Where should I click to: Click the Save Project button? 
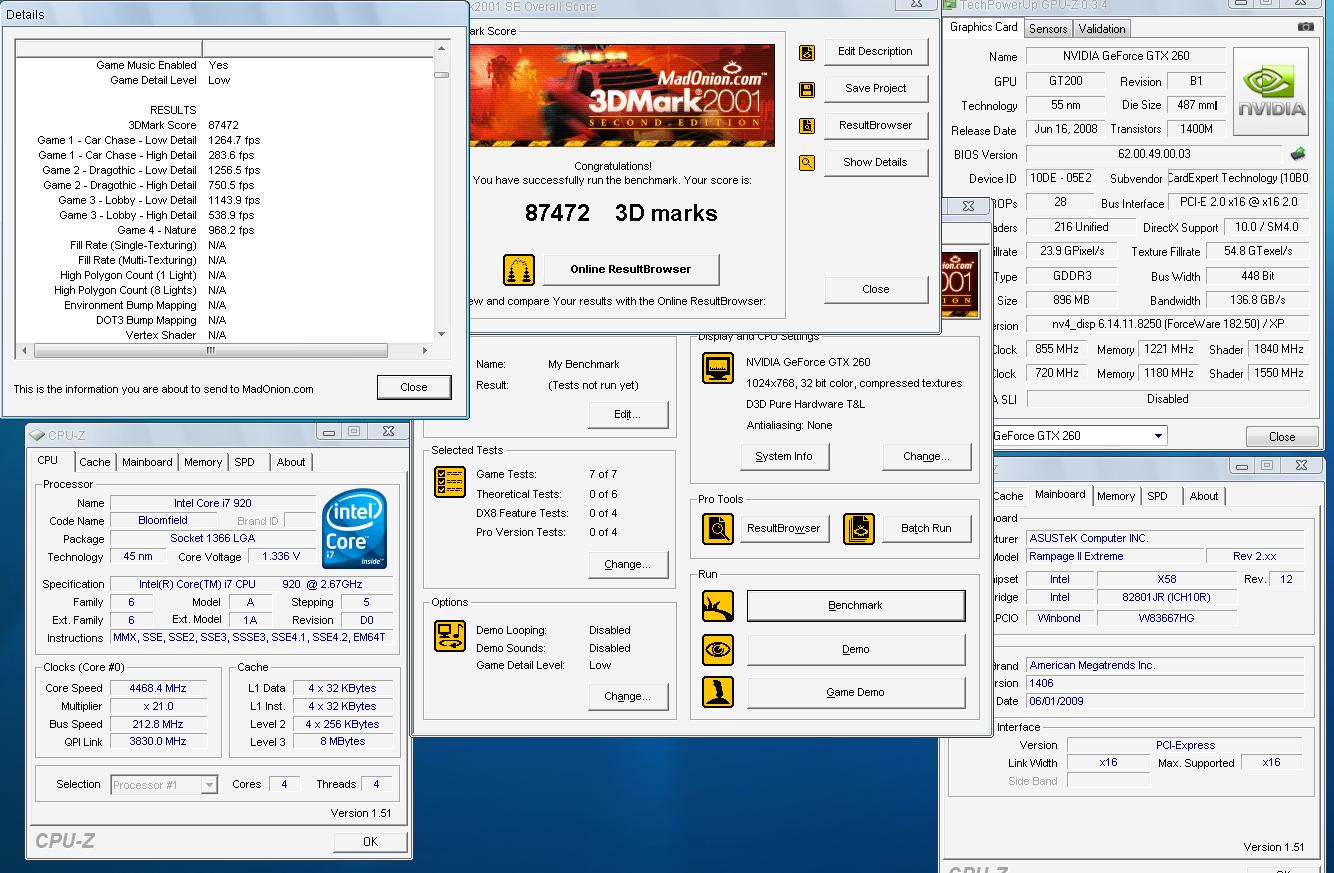(x=875, y=89)
